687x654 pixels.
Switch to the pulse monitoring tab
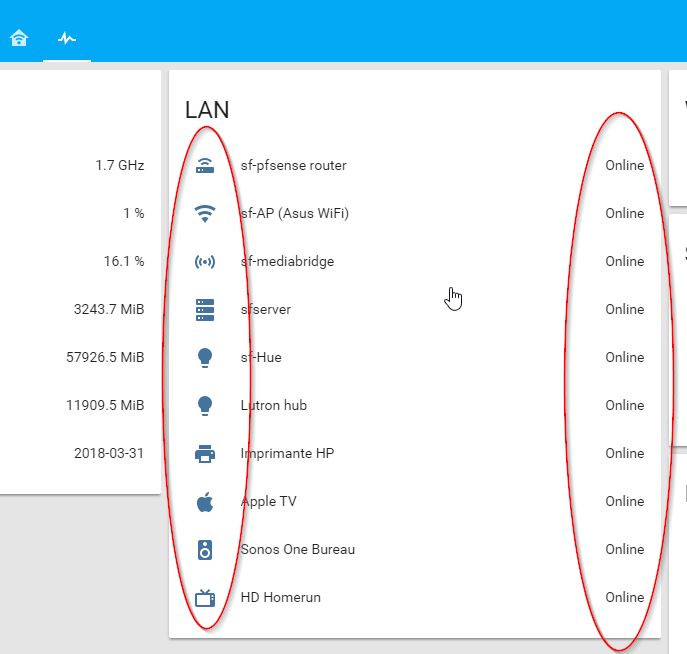point(67,39)
